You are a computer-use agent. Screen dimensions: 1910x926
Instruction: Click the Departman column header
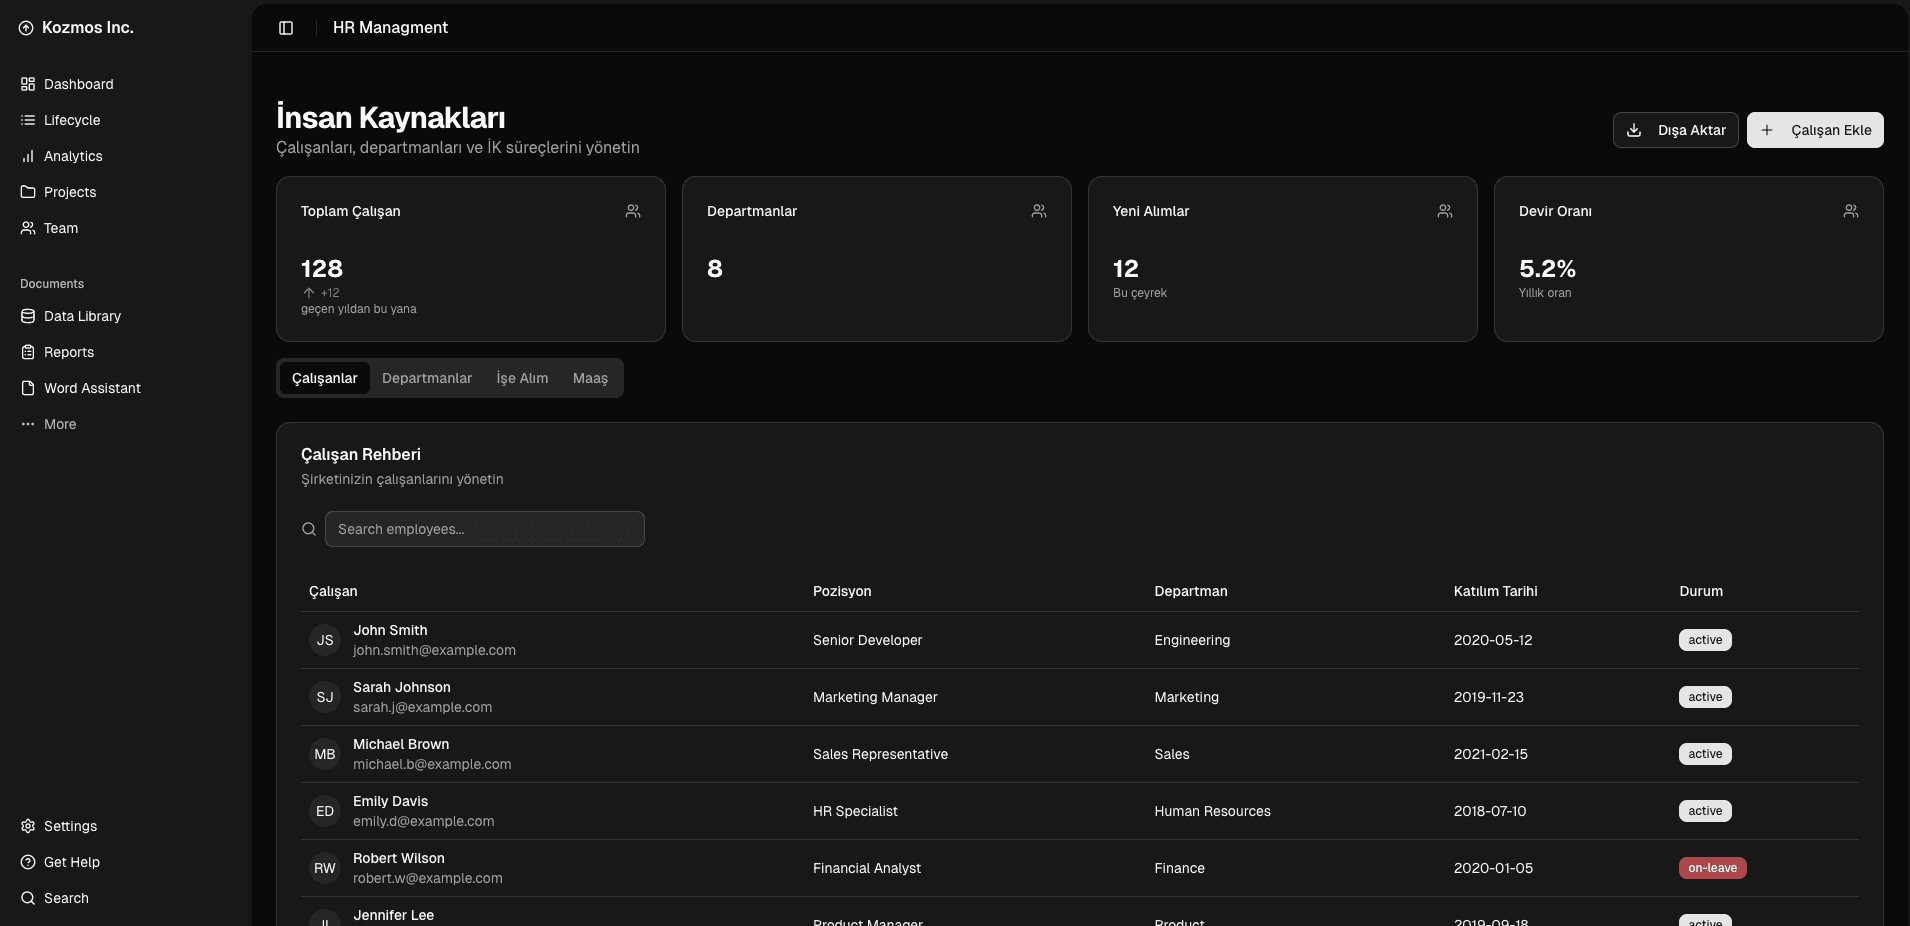pos(1191,591)
